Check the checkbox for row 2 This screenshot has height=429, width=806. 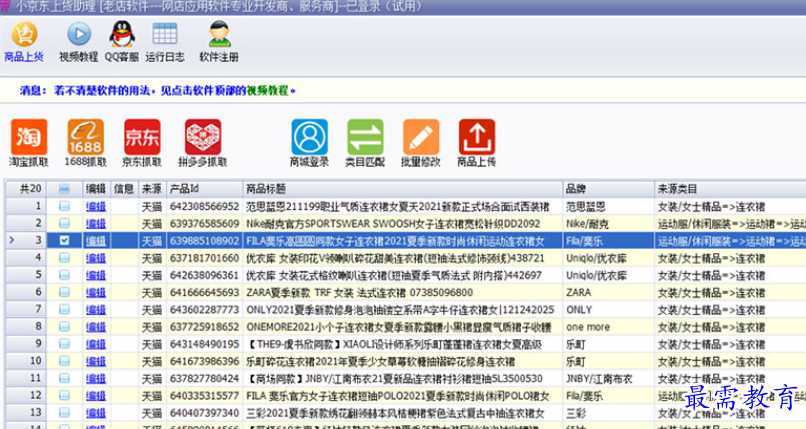point(64,223)
